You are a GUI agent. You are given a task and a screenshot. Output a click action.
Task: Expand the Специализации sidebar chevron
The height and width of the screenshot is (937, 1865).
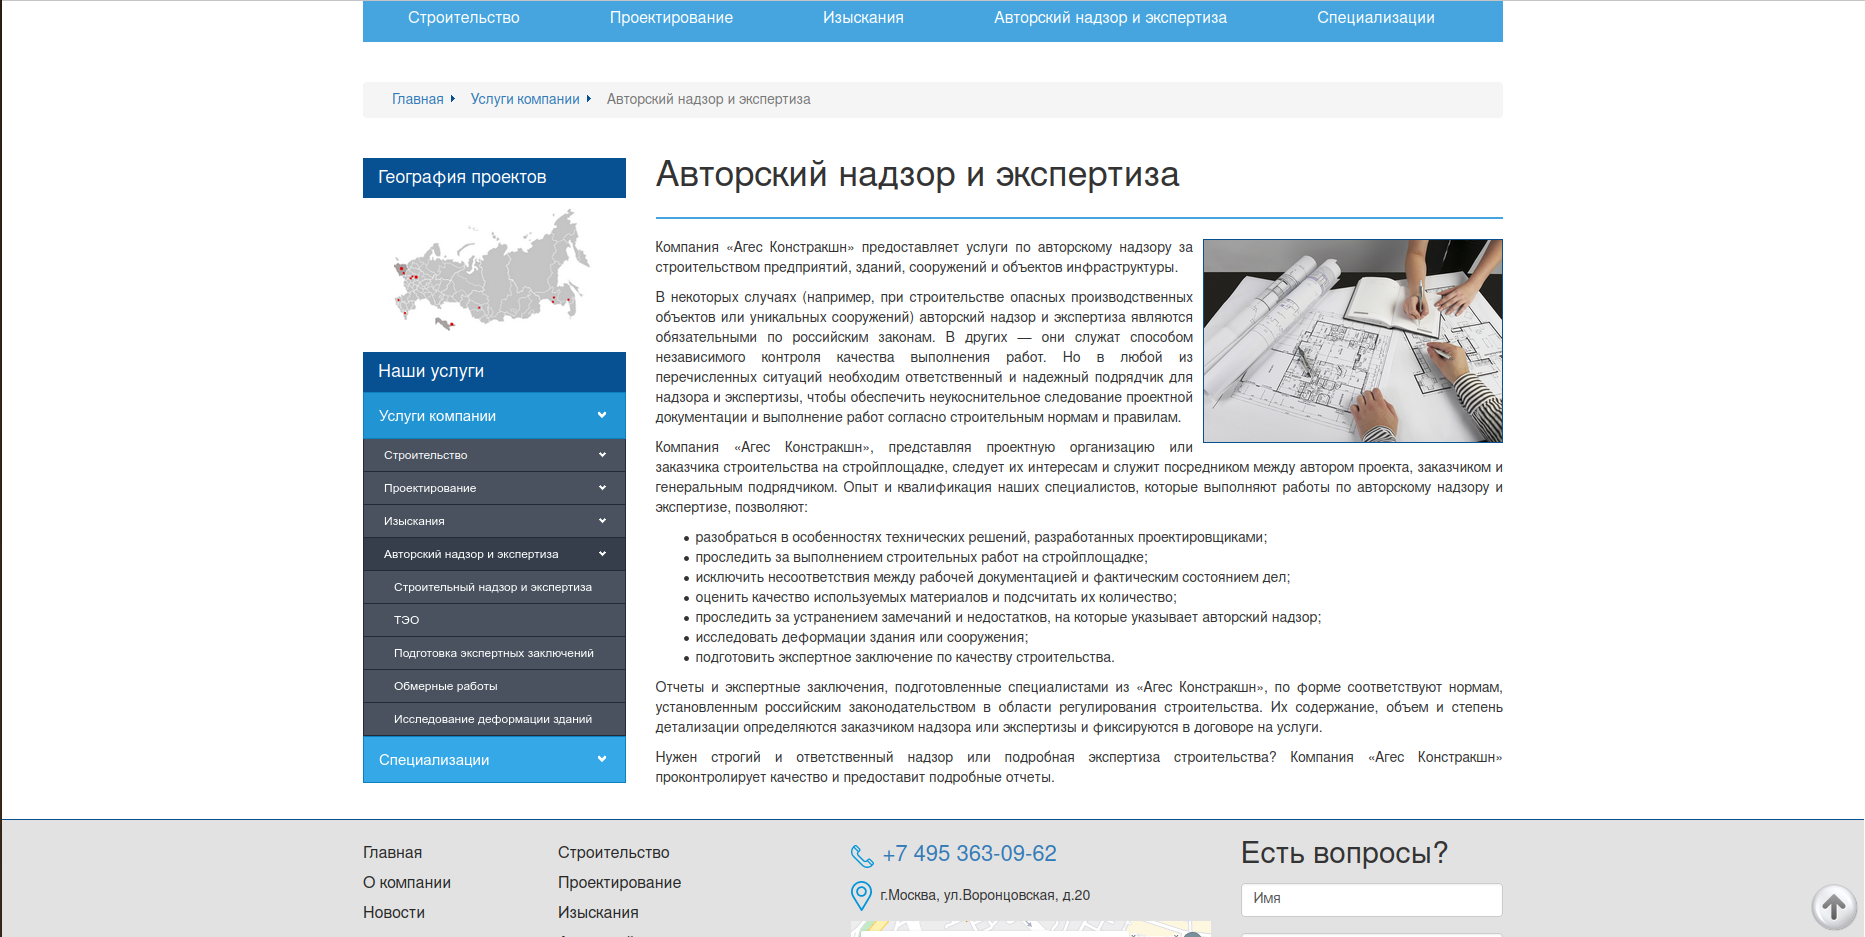(x=602, y=759)
